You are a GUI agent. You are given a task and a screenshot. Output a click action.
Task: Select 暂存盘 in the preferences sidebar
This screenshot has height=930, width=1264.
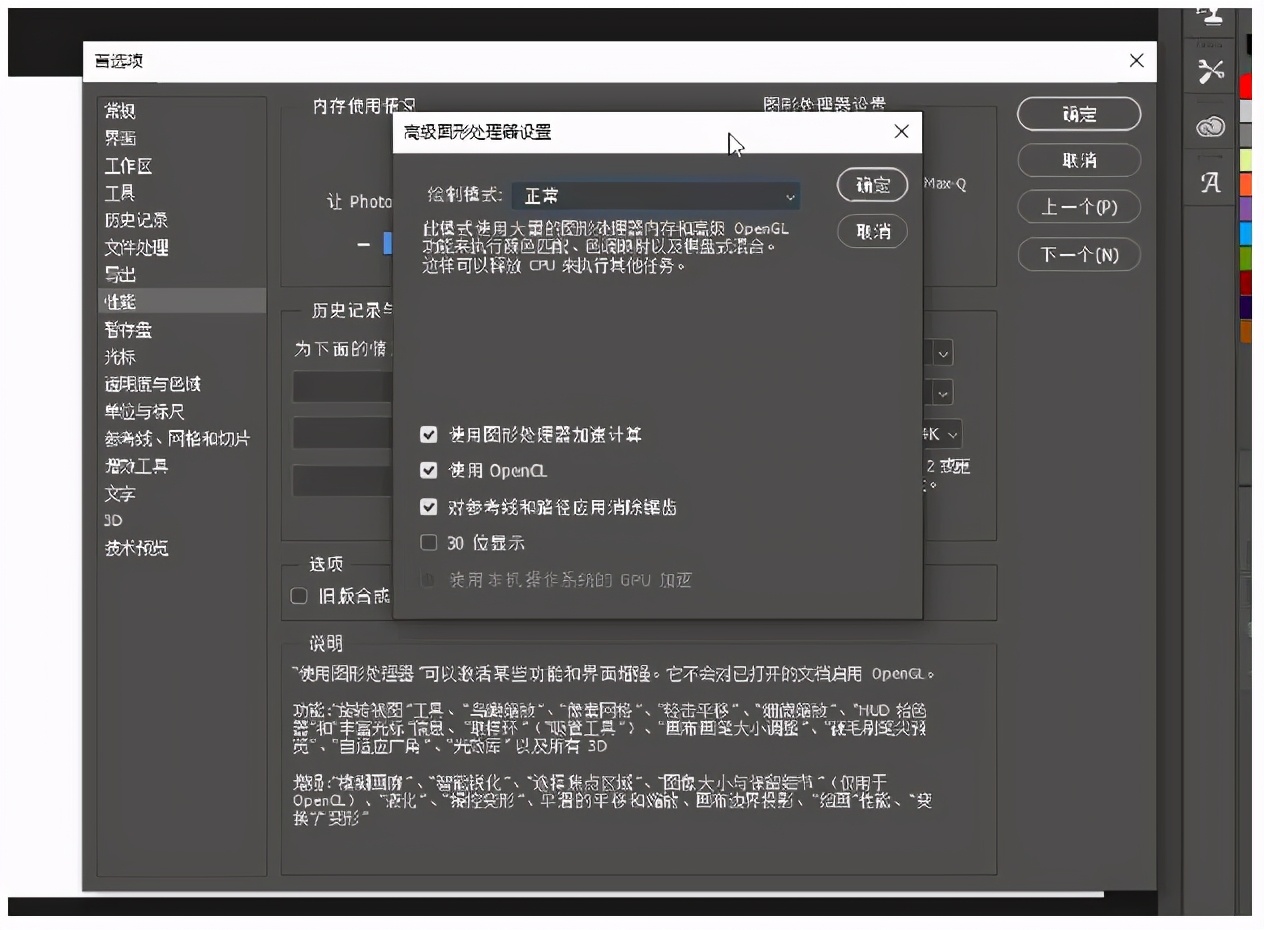point(129,329)
